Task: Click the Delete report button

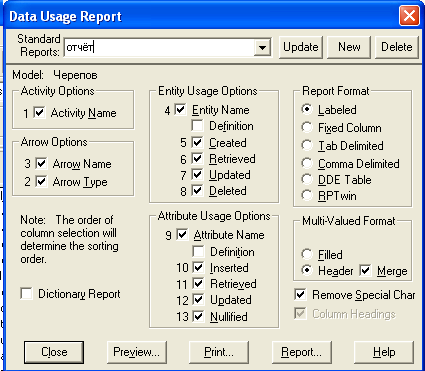Action: point(397,47)
